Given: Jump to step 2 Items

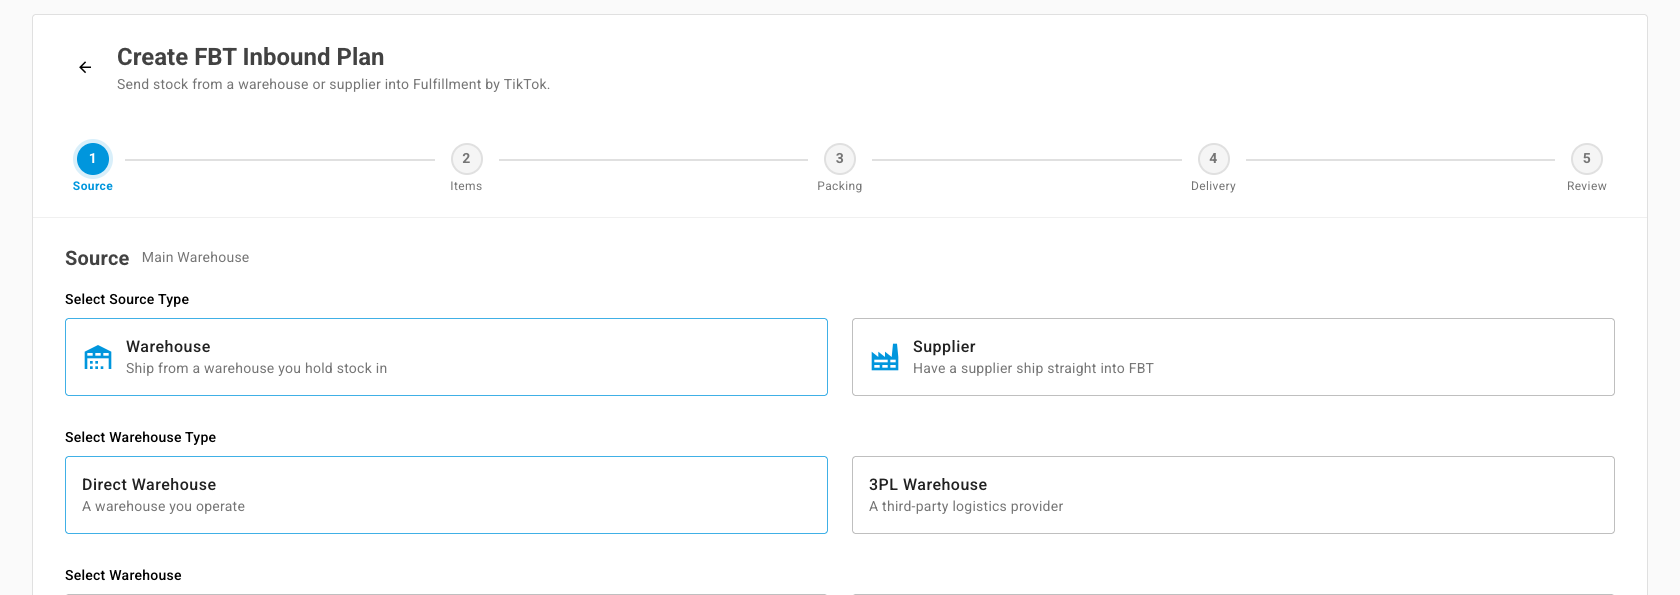Looking at the screenshot, I should click(x=466, y=166).
